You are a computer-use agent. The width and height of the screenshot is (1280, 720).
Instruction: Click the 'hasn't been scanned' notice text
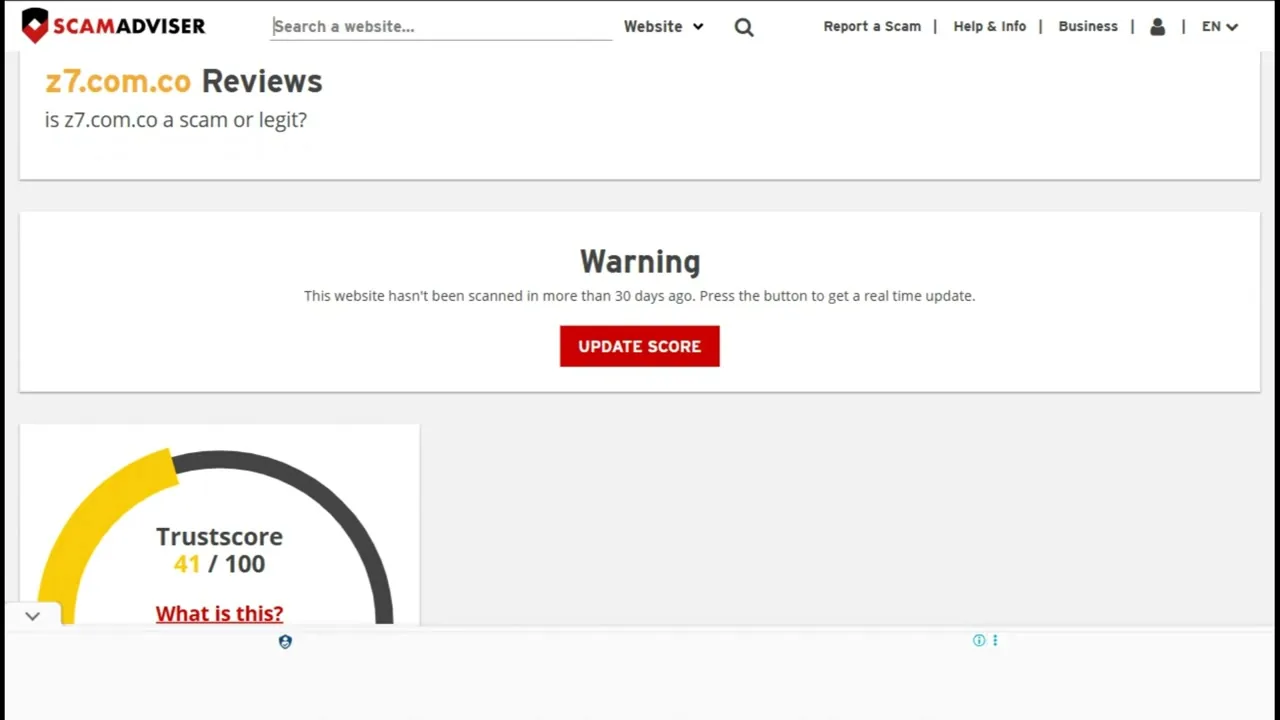[640, 296]
